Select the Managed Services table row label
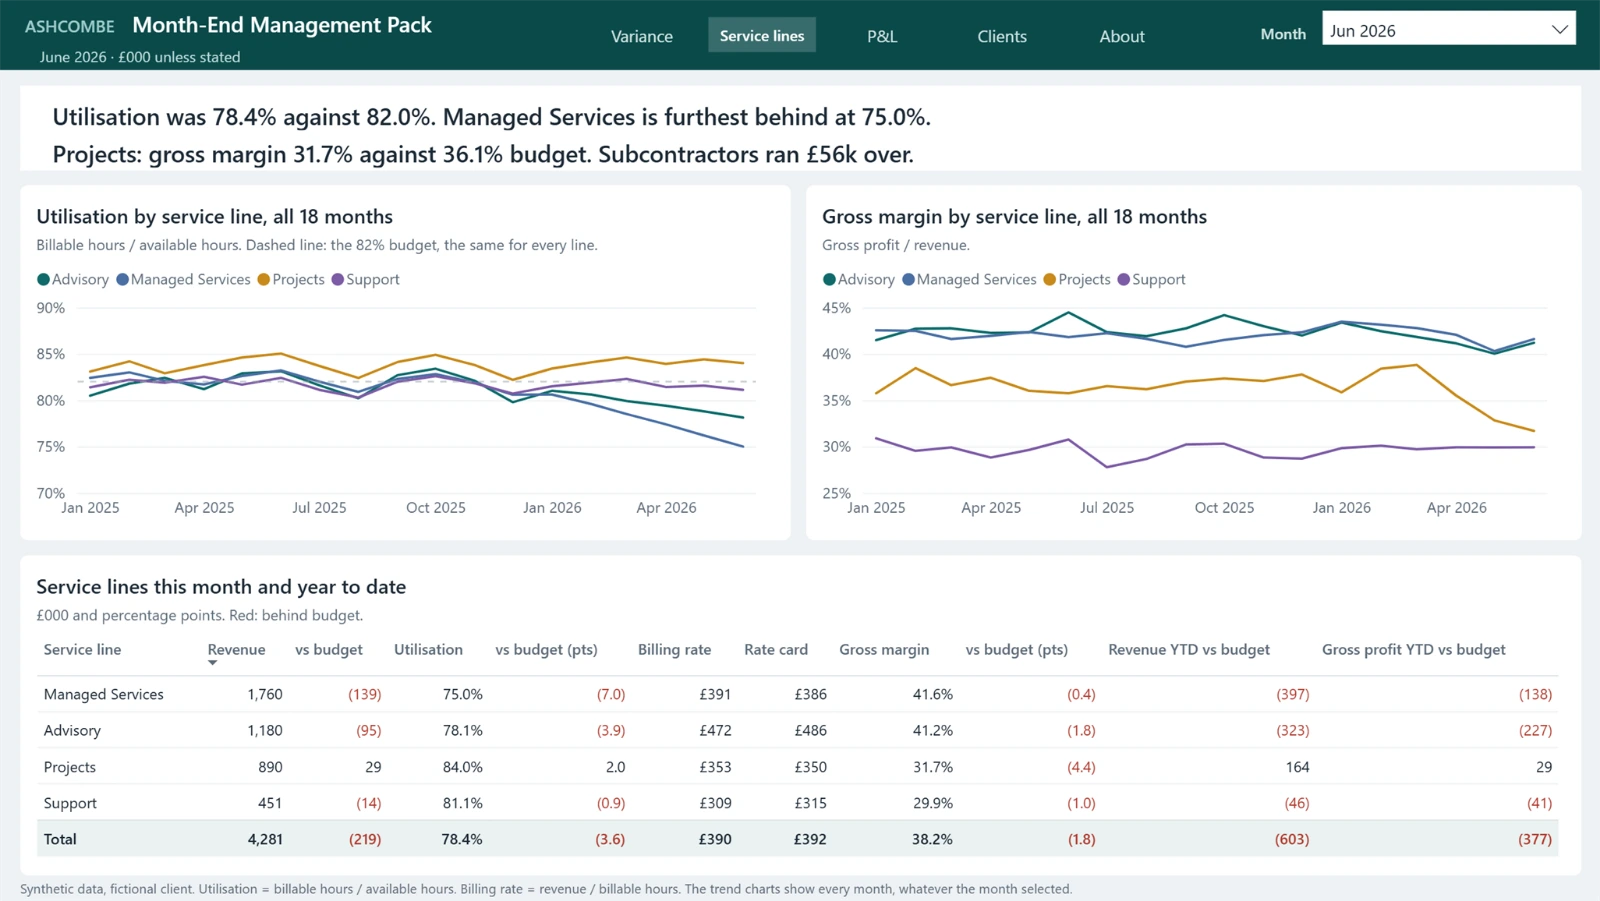Image resolution: width=1600 pixels, height=901 pixels. (x=103, y=694)
